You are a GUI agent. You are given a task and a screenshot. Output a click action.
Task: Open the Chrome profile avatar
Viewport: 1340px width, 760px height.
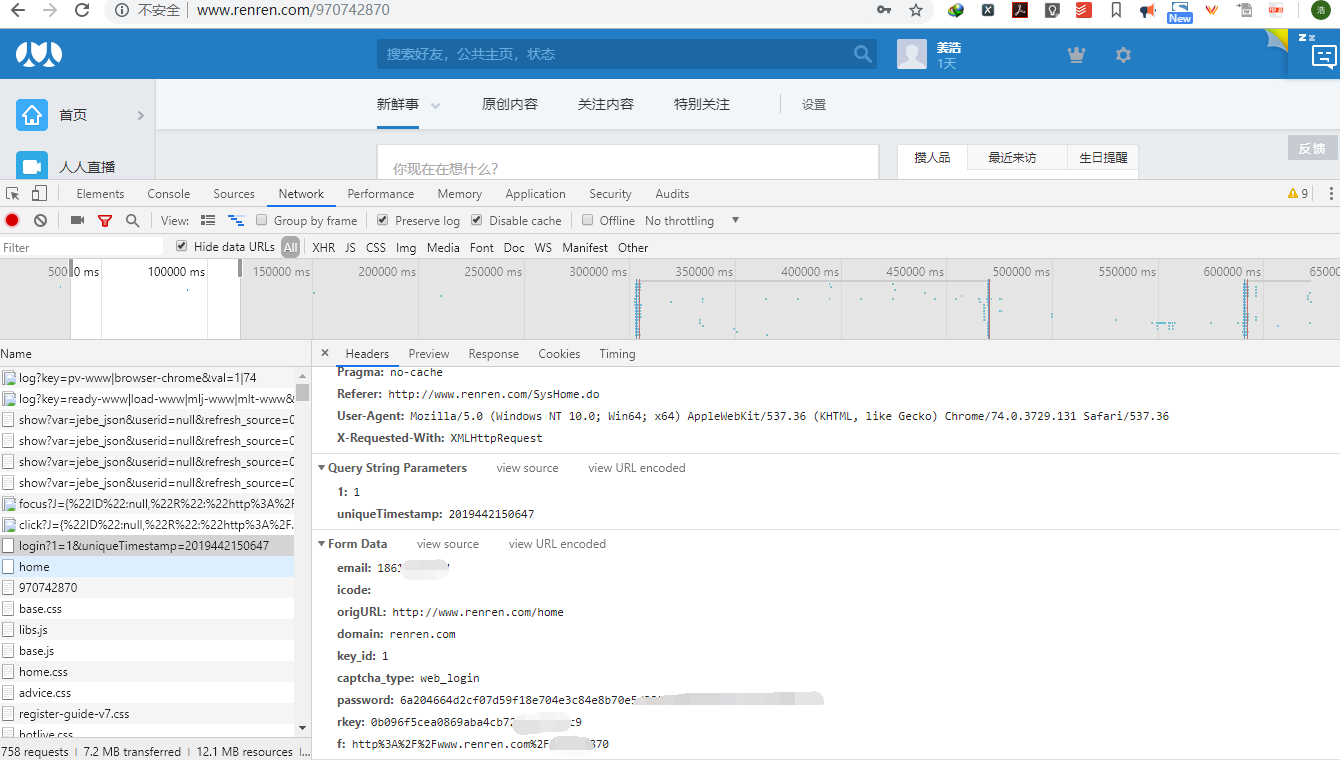(x=1321, y=10)
